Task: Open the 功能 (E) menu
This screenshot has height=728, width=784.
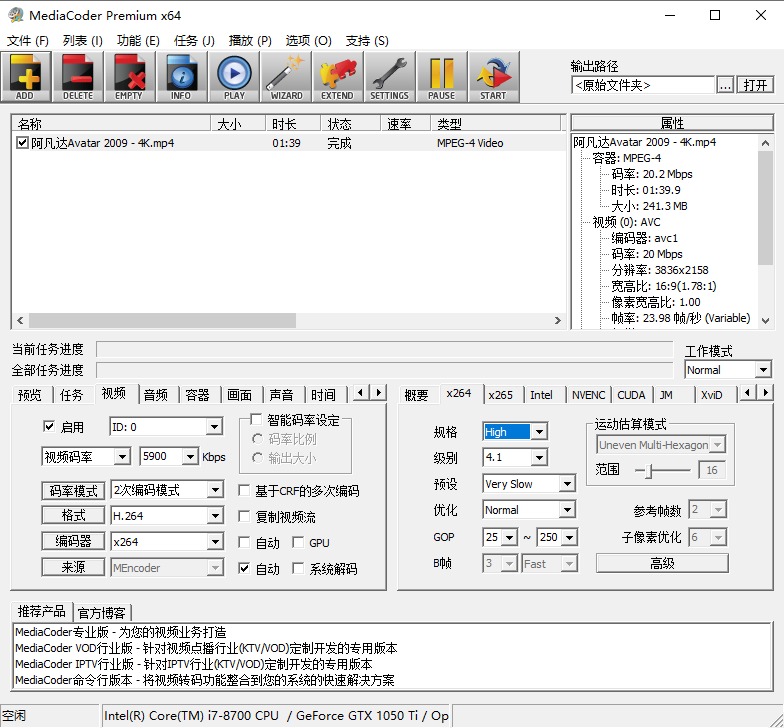Action: 138,40
